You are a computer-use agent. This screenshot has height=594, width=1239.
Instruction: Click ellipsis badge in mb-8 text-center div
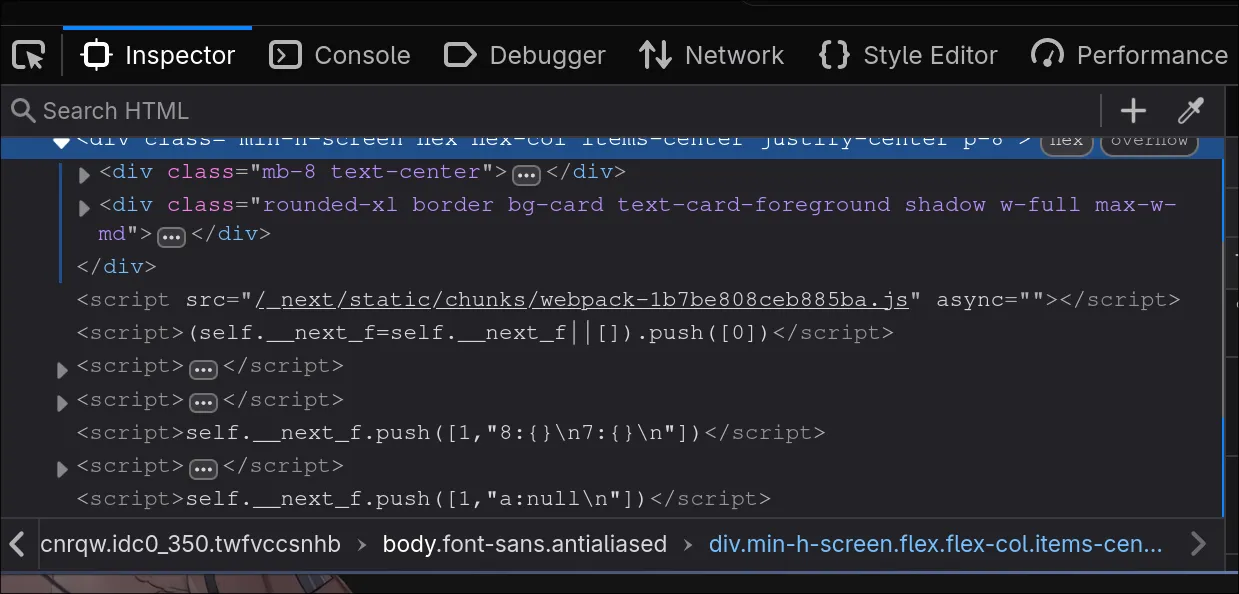526,175
